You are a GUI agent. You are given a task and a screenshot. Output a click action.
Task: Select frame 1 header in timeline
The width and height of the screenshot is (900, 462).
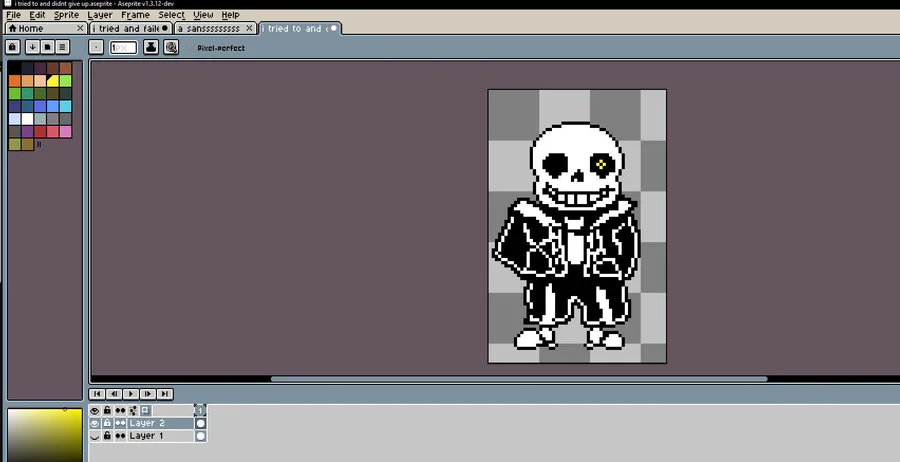tap(200, 410)
